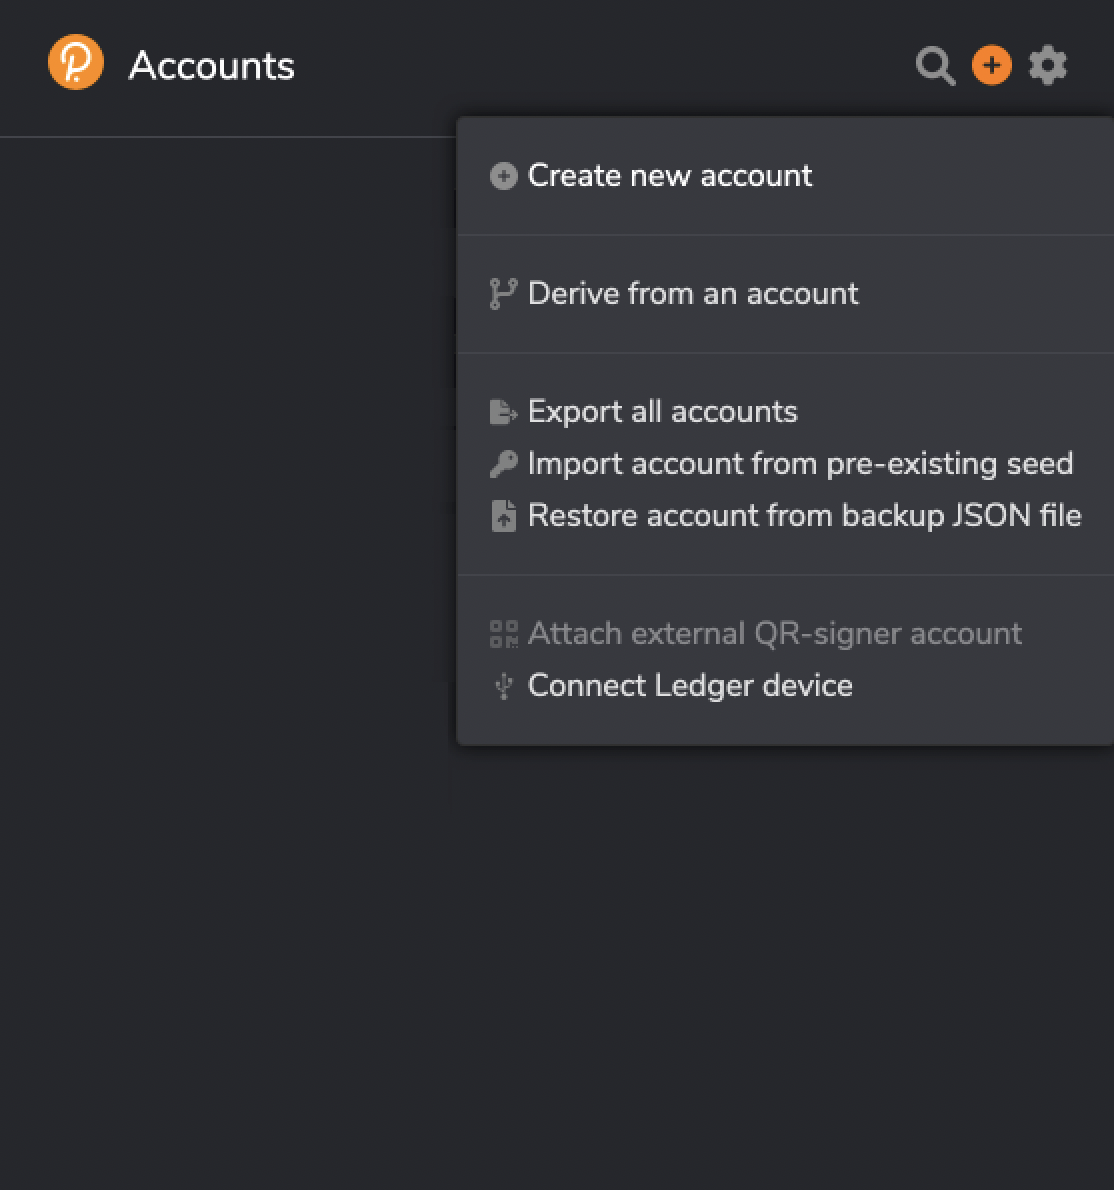Open the account search magnifier
Screen dimensions: 1114x1190
[x=935, y=66]
